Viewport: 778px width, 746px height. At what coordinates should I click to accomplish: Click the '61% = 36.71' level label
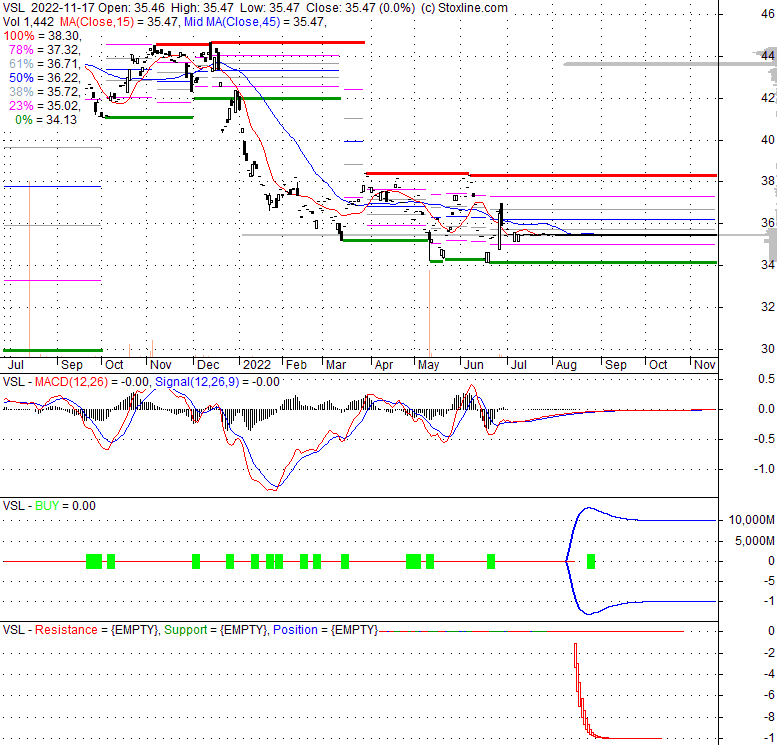pos(44,64)
